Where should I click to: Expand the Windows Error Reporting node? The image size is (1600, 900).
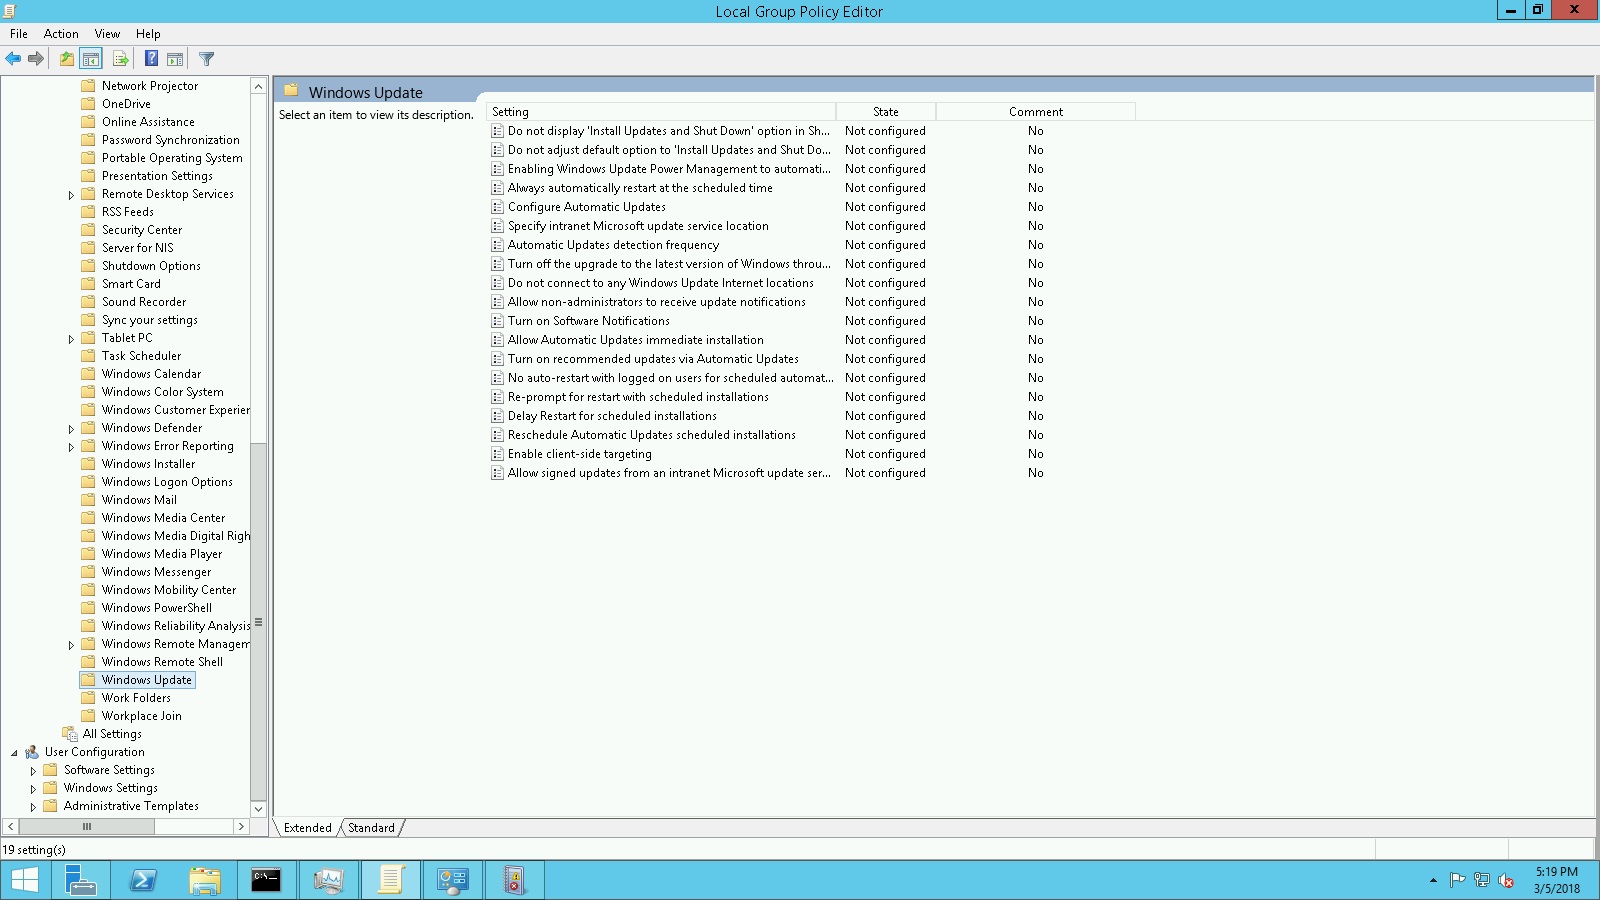[71, 447]
